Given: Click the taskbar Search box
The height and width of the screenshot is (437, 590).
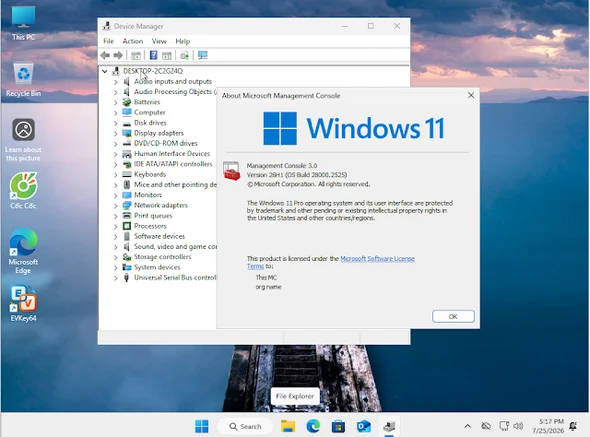Looking at the screenshot, I should (x=245, y=426).
